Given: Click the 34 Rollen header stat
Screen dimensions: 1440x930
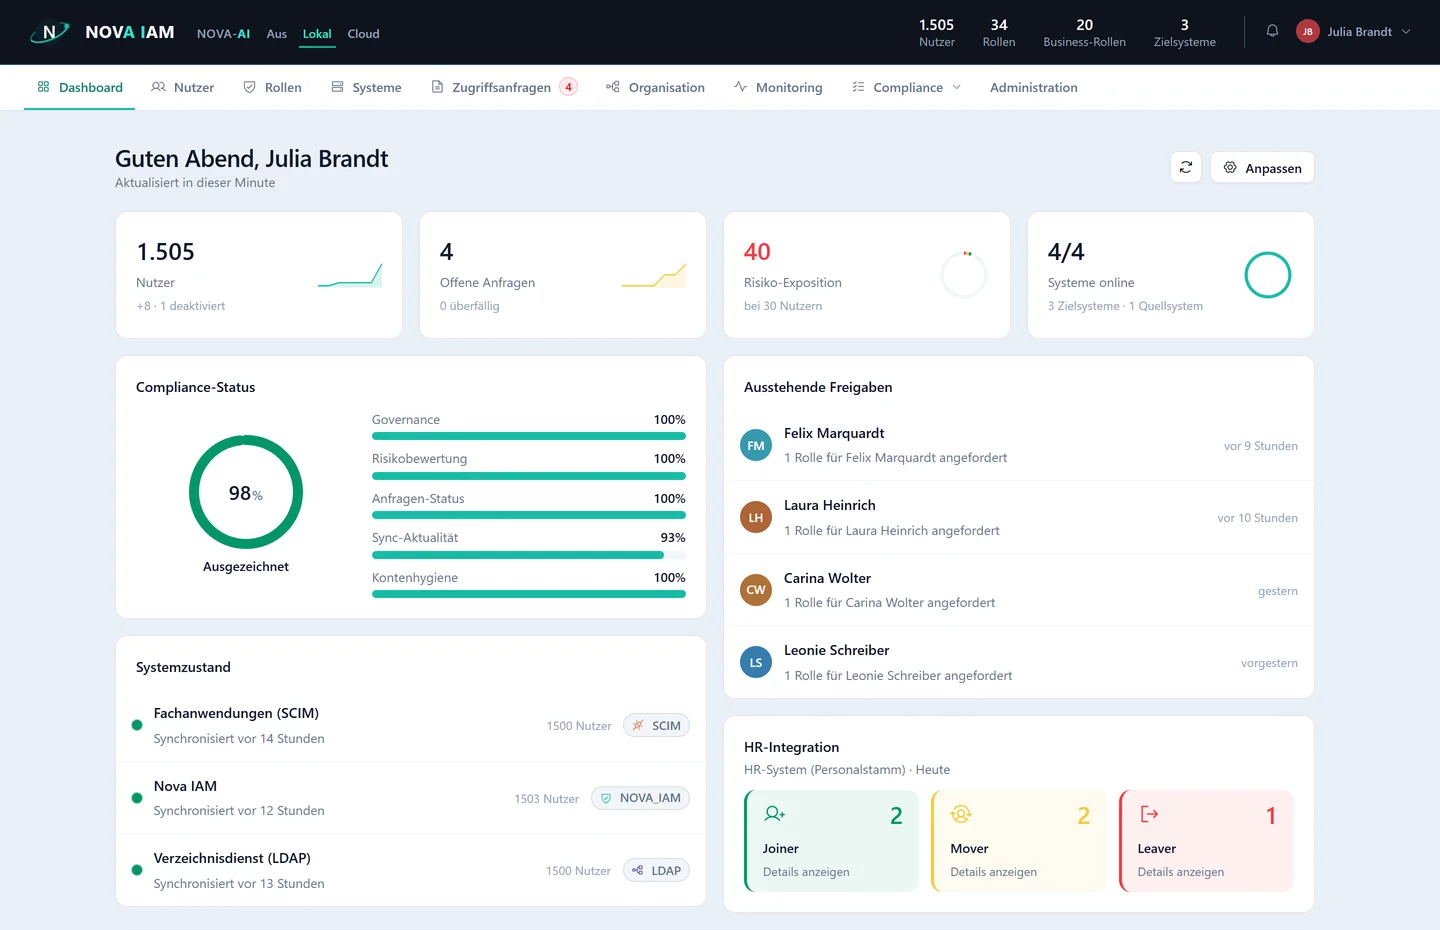Looking at the screenshot, I should (x=998, y=32).
